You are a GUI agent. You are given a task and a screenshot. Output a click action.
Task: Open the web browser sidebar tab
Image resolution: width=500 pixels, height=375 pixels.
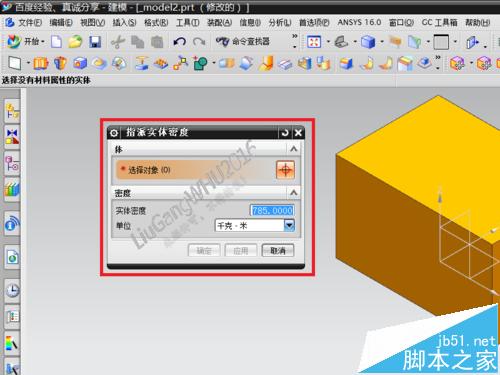click(12, 257)
